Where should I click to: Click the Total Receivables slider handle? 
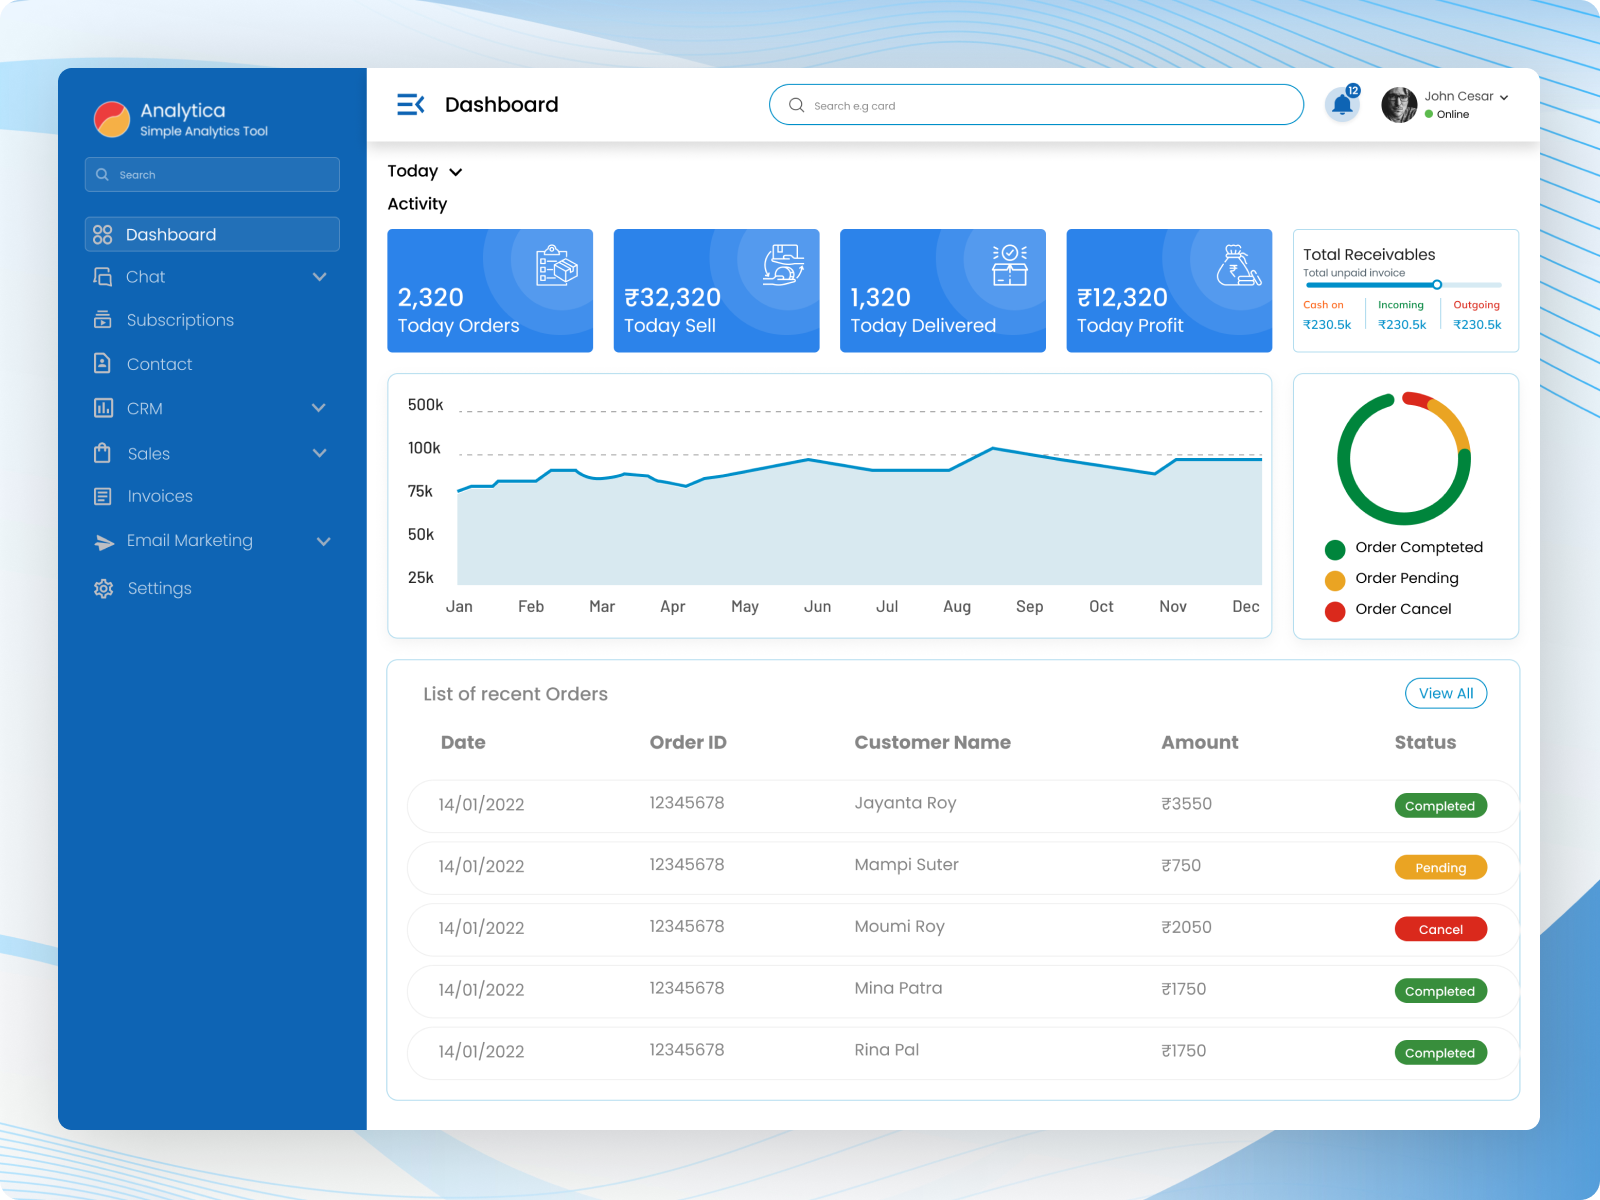click(1437, 285)
